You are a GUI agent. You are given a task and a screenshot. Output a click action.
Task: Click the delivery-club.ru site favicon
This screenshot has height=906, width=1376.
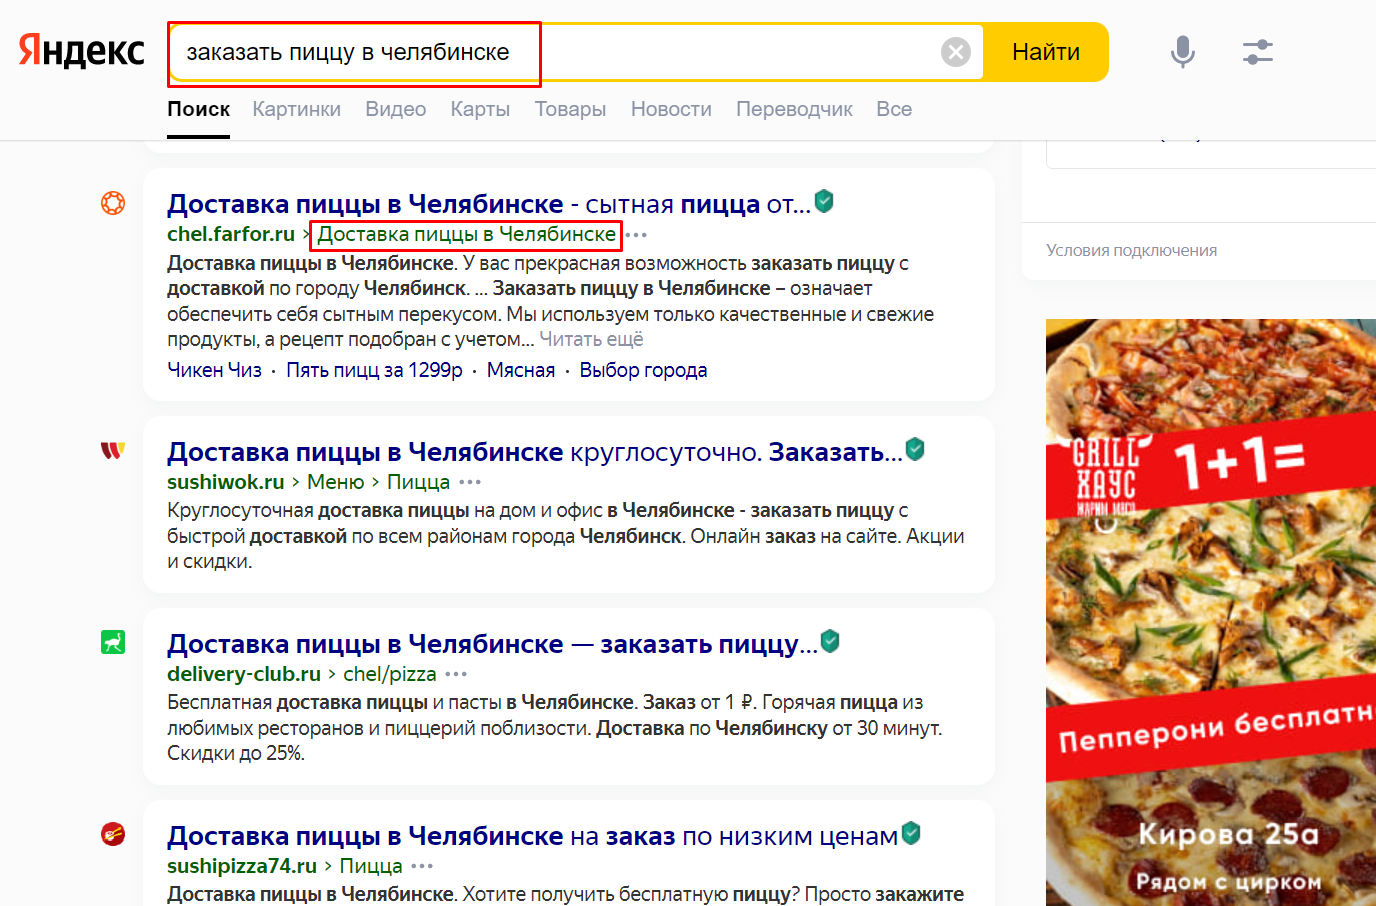(113, 642)
